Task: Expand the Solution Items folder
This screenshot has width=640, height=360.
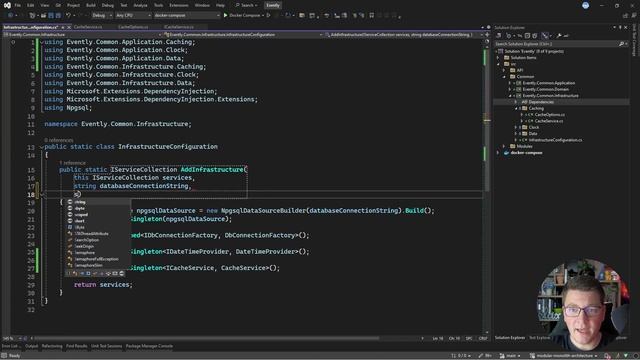Action: tap(498, 58)
